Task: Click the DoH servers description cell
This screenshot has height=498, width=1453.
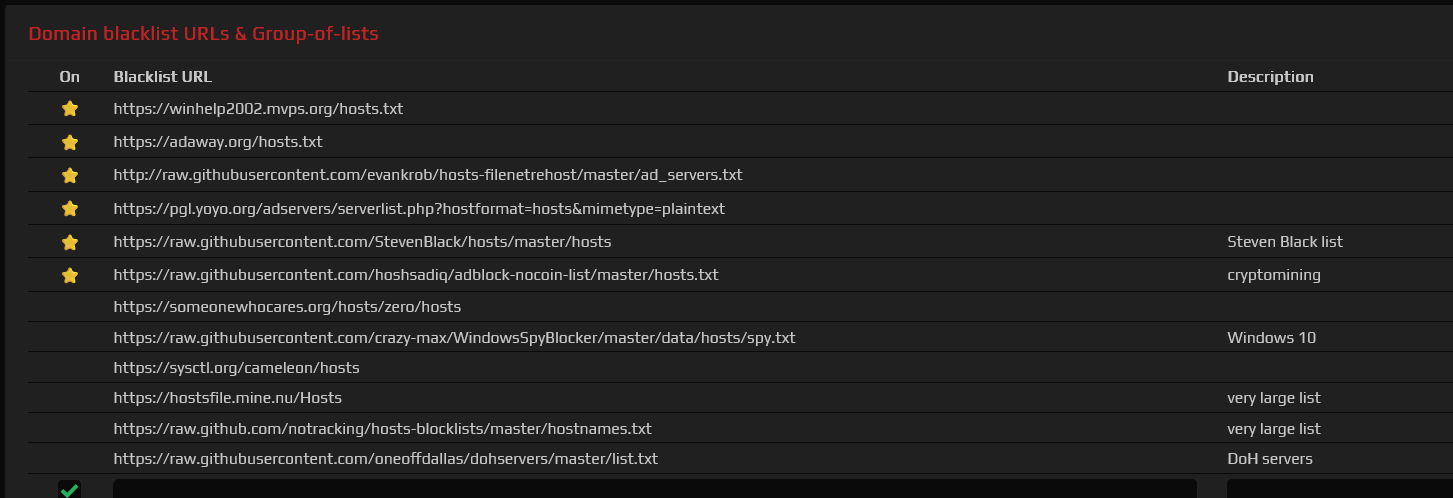Action: pos(1270,459)
